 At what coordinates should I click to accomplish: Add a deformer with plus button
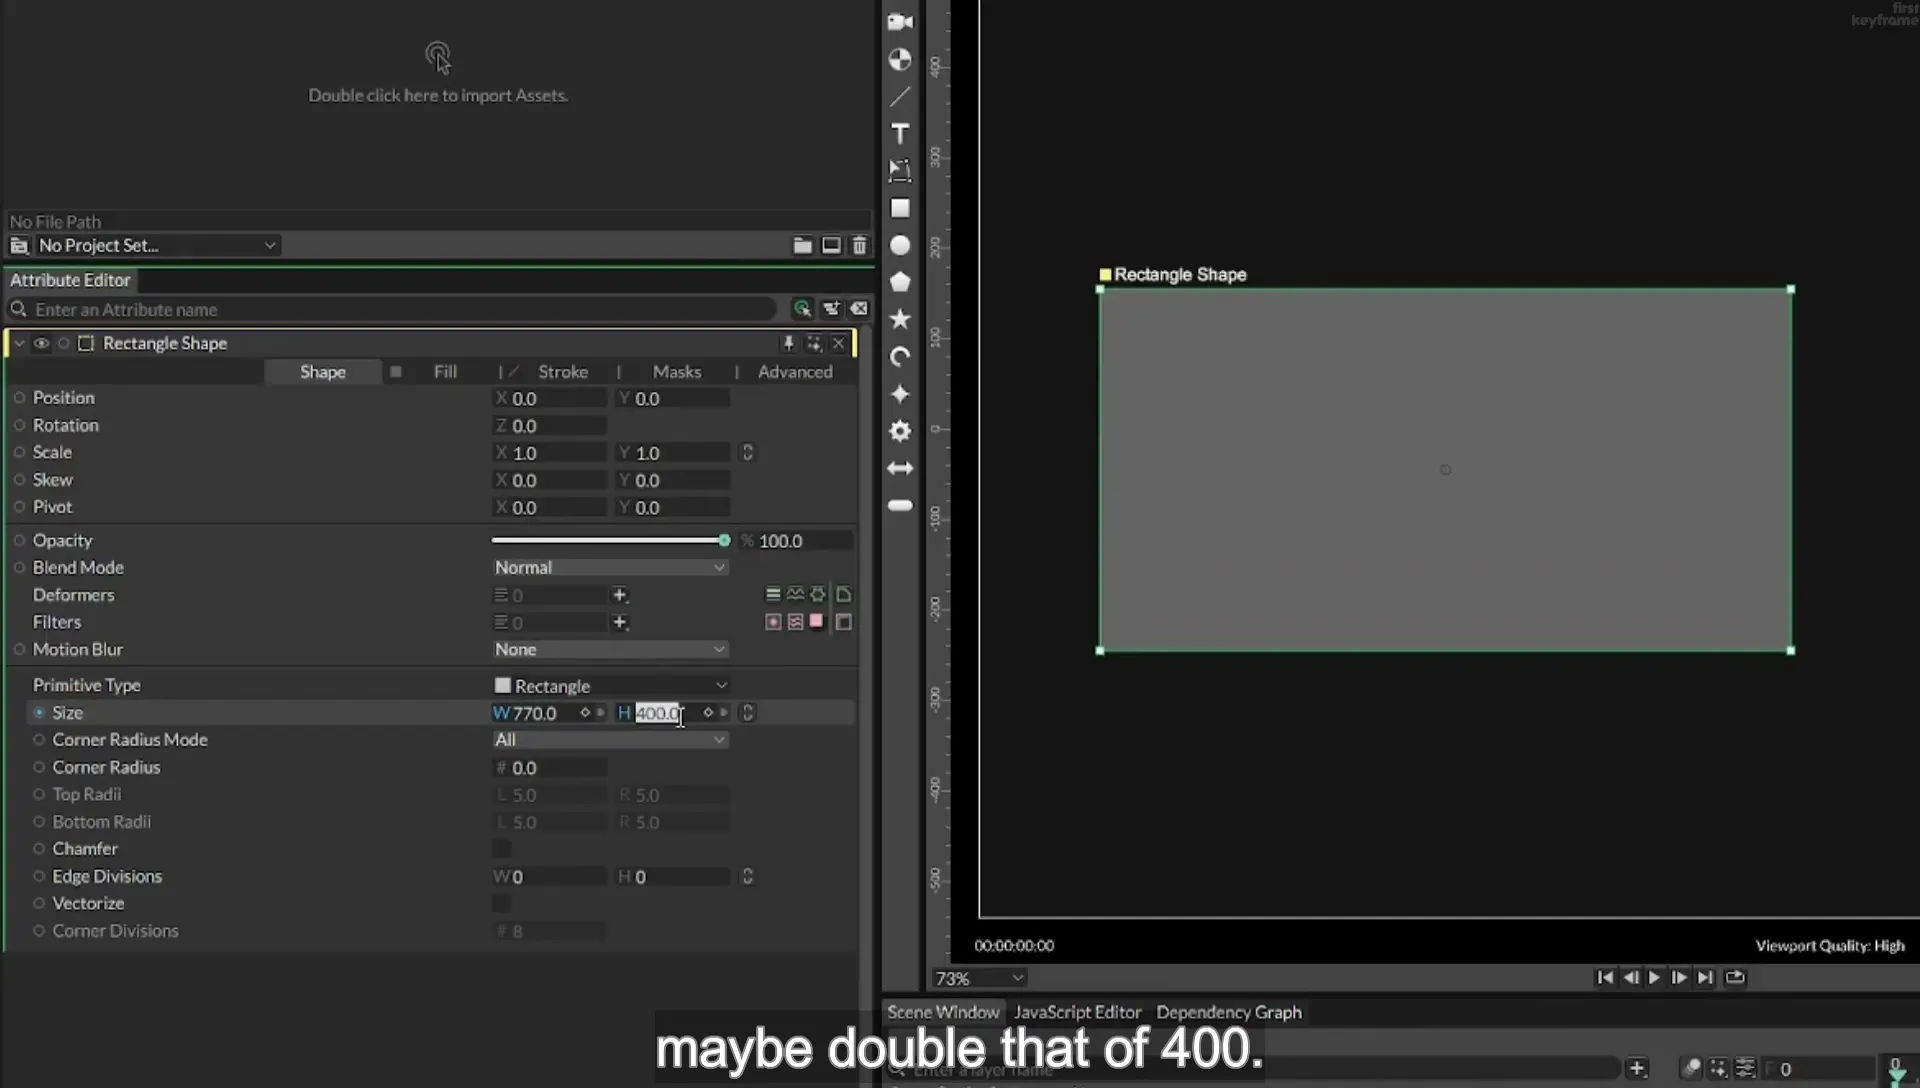pyautogui.click(x=620, y=595)
